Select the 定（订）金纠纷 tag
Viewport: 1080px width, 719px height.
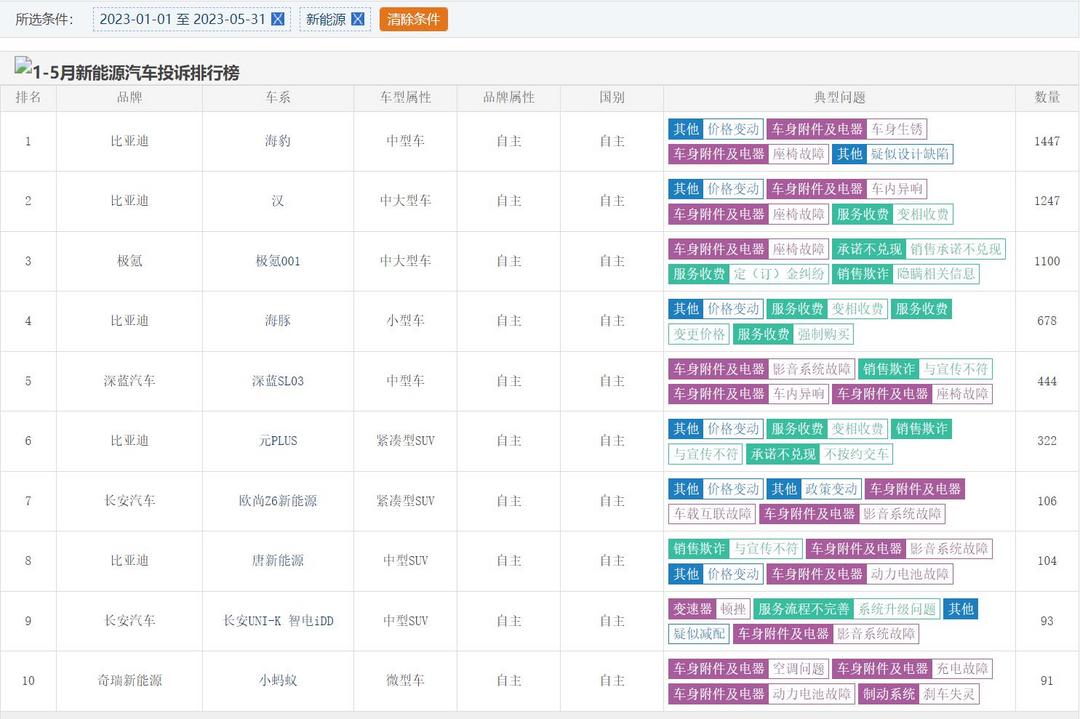[778, 273]
